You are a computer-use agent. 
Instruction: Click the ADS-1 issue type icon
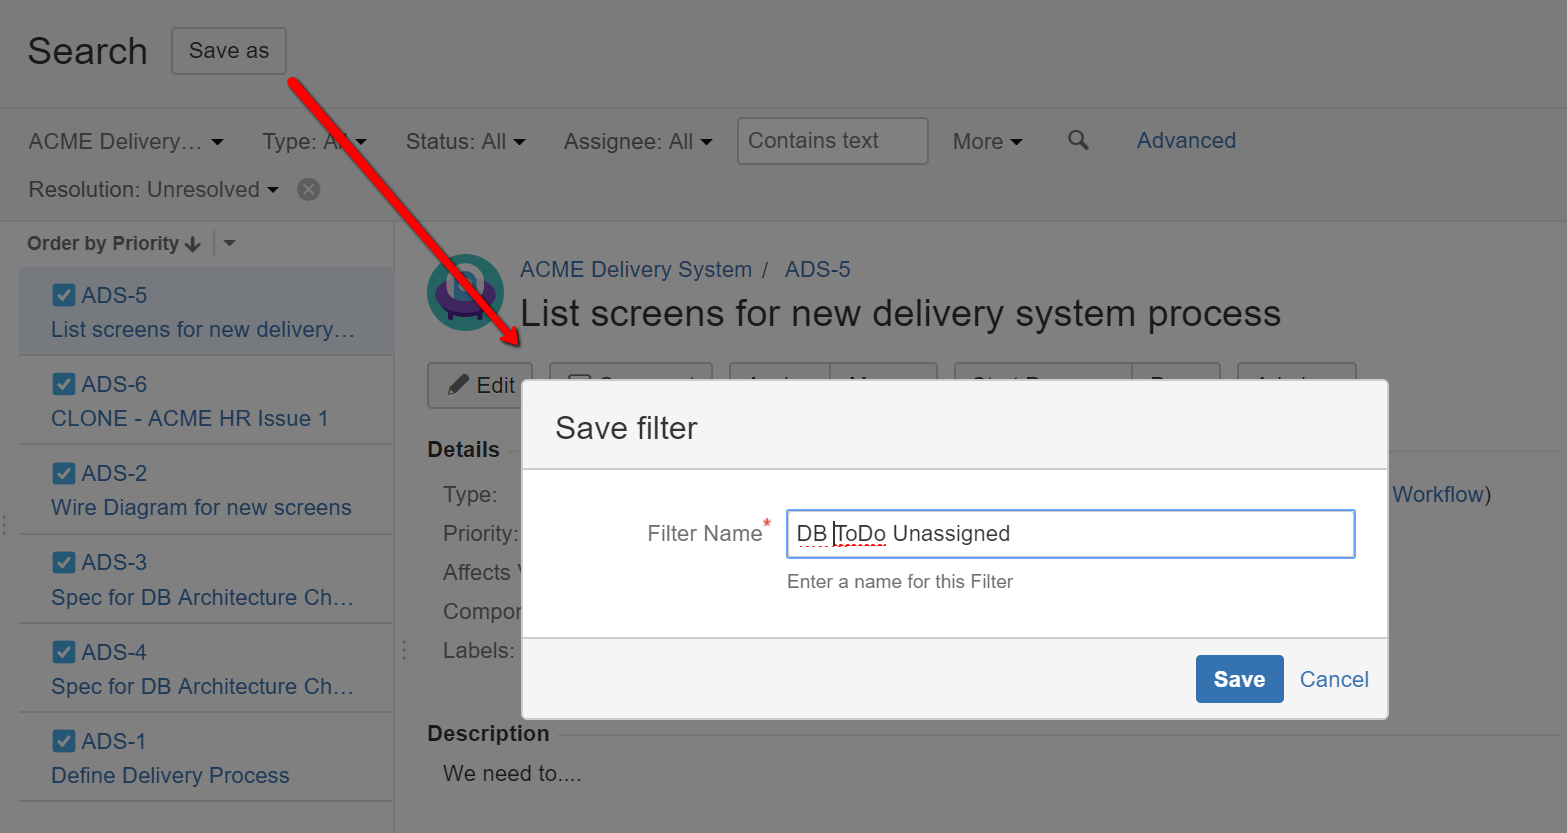pyautogui.click(x=64, y=741)
